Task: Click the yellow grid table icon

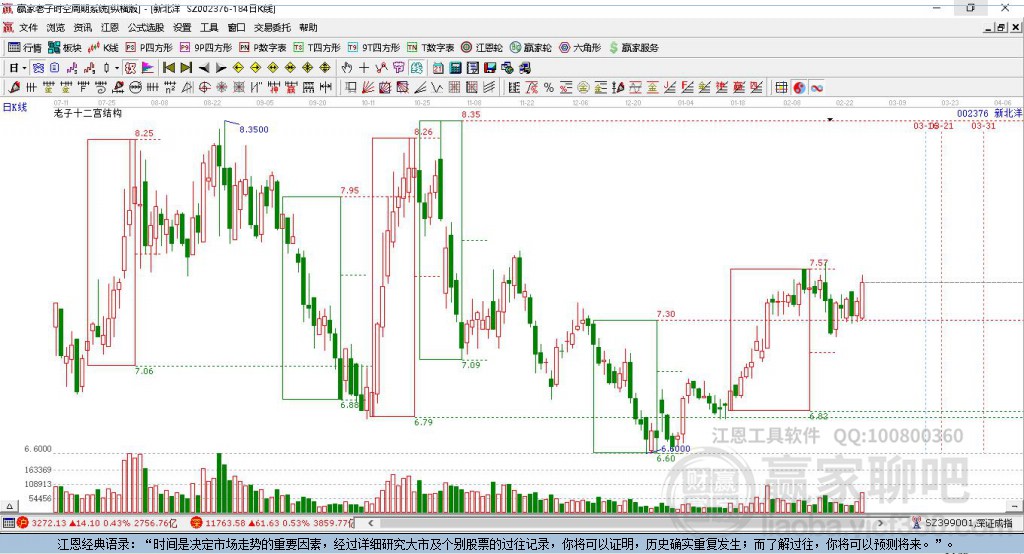Action: tap(781, 88)
